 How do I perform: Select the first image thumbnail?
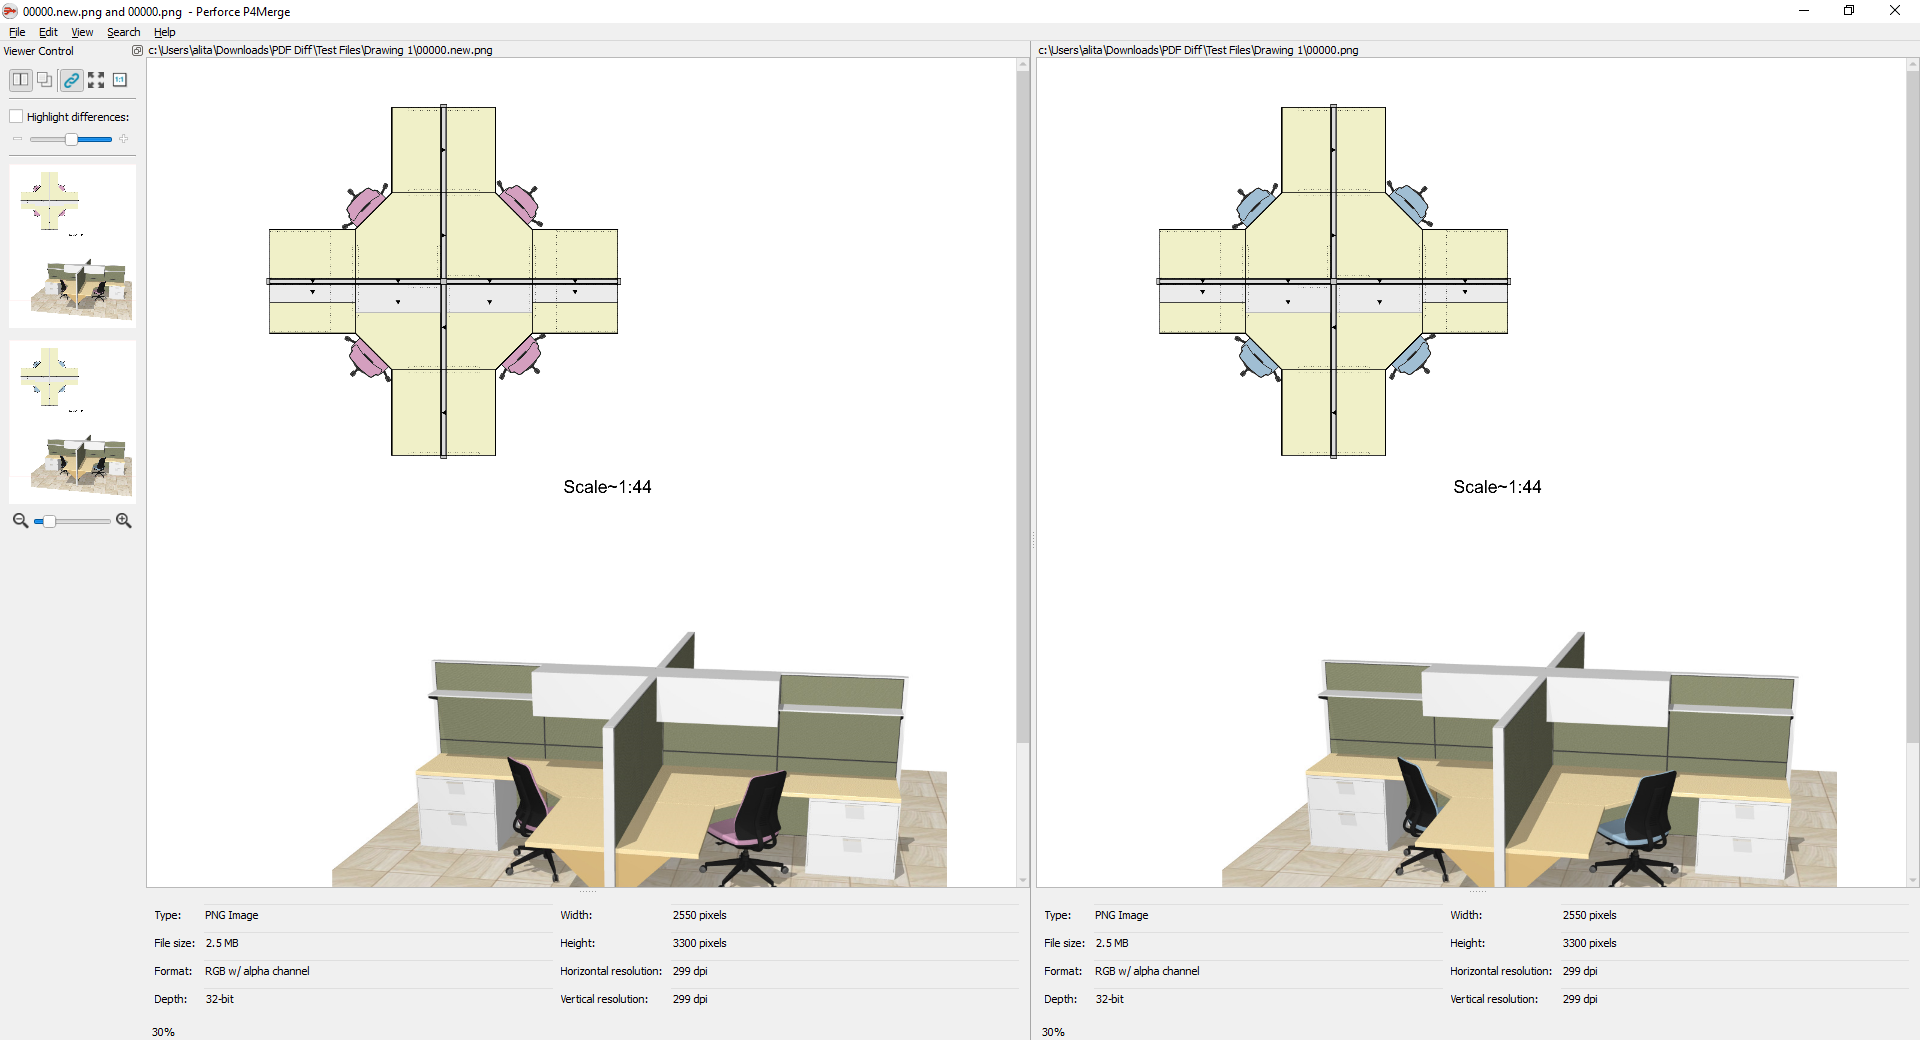tap(72, 246)
